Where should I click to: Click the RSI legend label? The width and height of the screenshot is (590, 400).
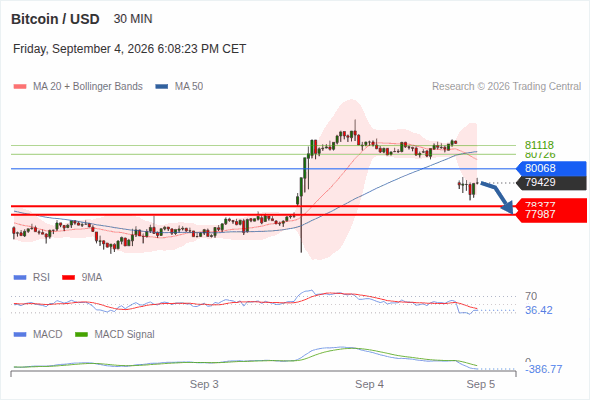coord(41,278)
